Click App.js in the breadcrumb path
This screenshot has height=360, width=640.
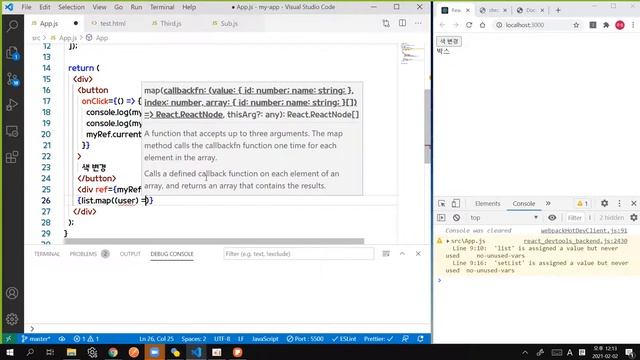(68, 38)
